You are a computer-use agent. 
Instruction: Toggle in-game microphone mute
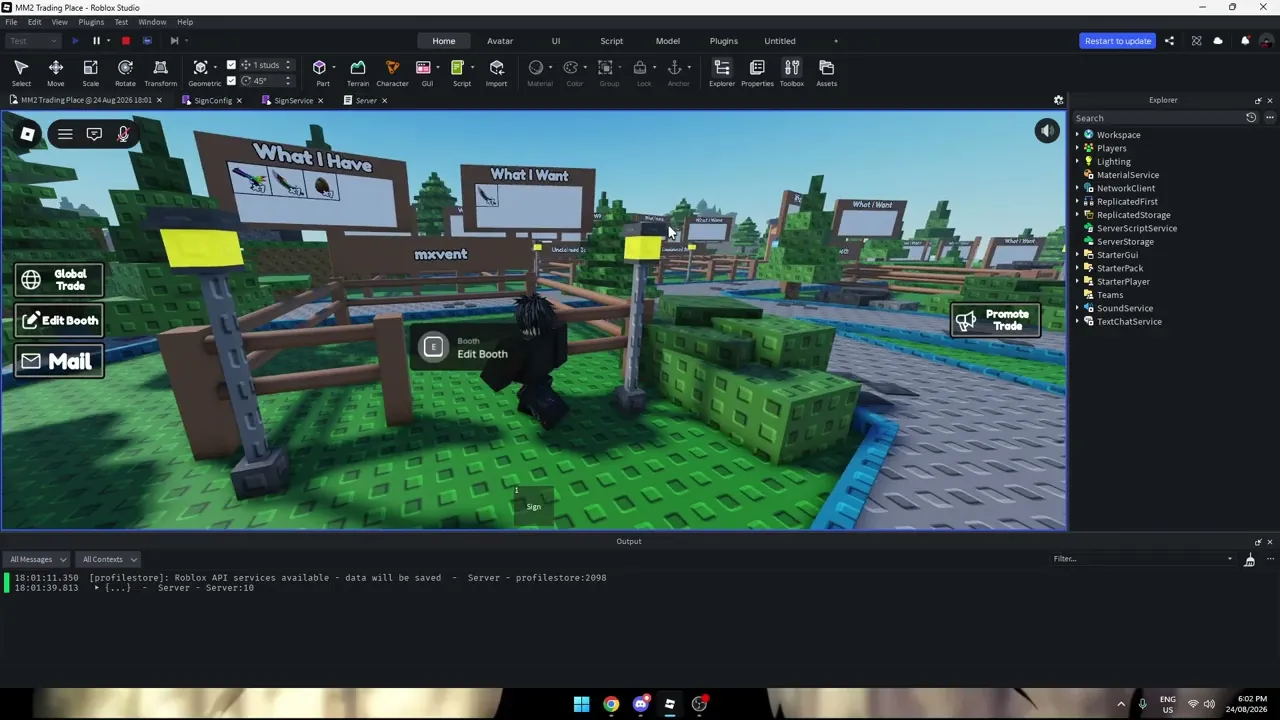(x=123, y=134)
